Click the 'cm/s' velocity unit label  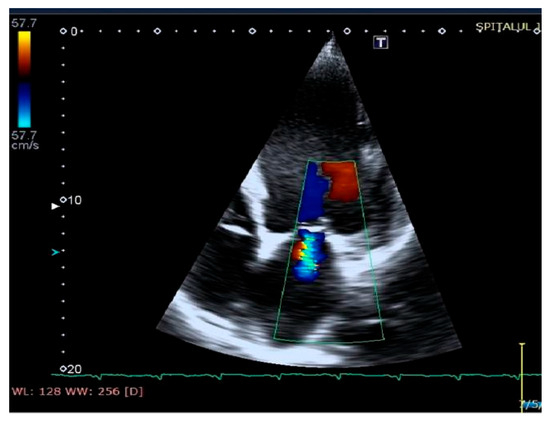pyautogui.click(x=25, y=145)
